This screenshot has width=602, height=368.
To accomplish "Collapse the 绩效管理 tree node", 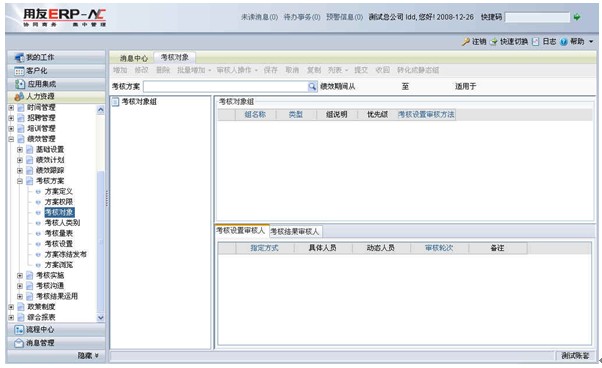I will (11, 139).
